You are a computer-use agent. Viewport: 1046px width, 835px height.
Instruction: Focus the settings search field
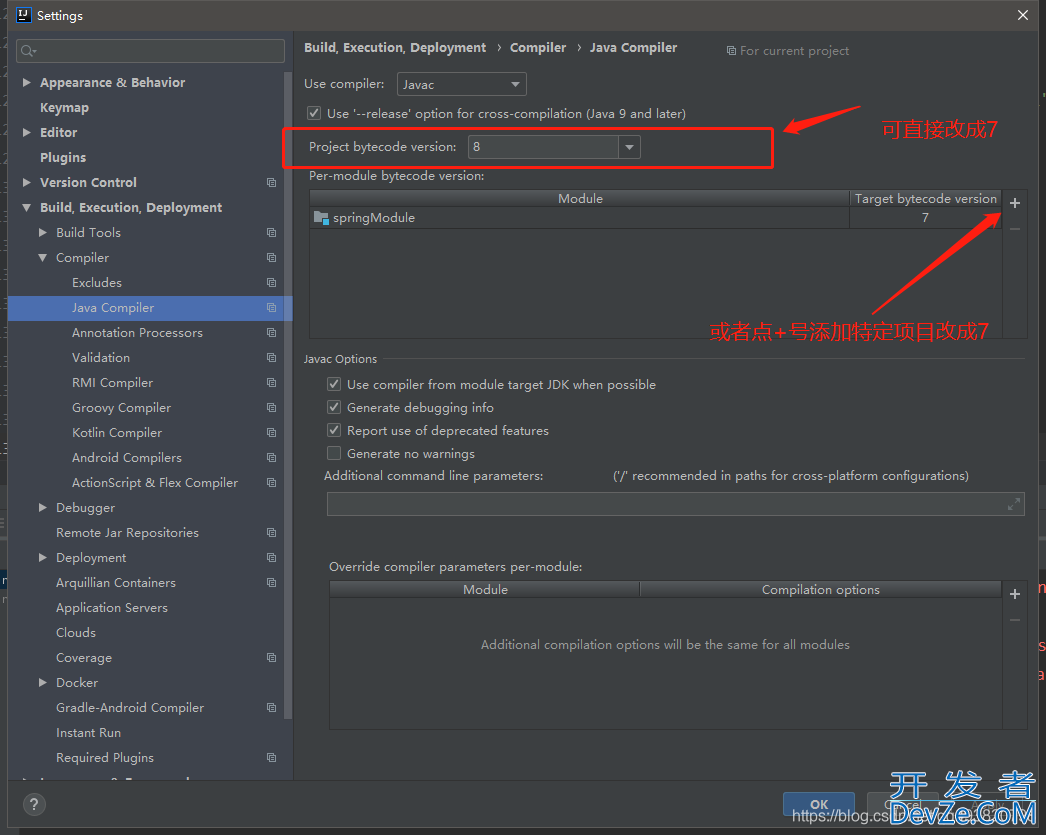click(x=151, y=51)
